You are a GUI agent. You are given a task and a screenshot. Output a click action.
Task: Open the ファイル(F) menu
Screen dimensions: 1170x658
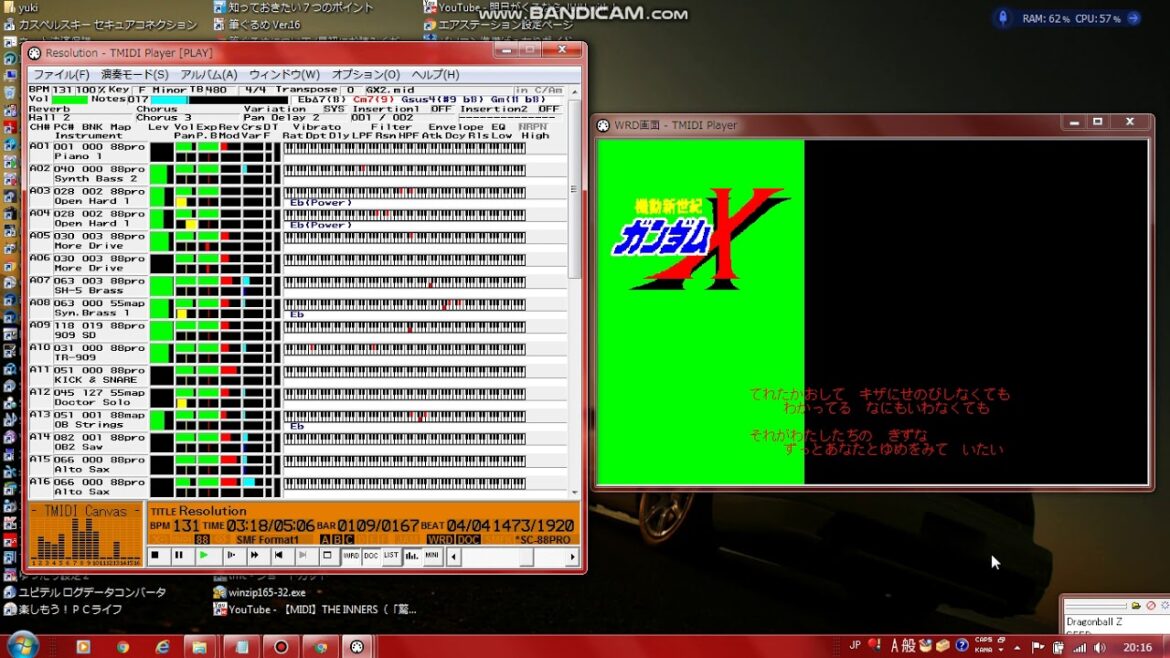[61, 75]
